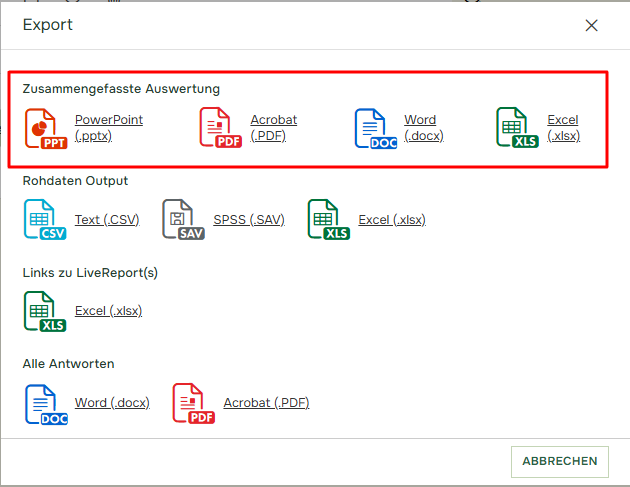Export raw data via Text (.CSV) link
The height and width of the screenshot is (487, 630).
[107, 220]
